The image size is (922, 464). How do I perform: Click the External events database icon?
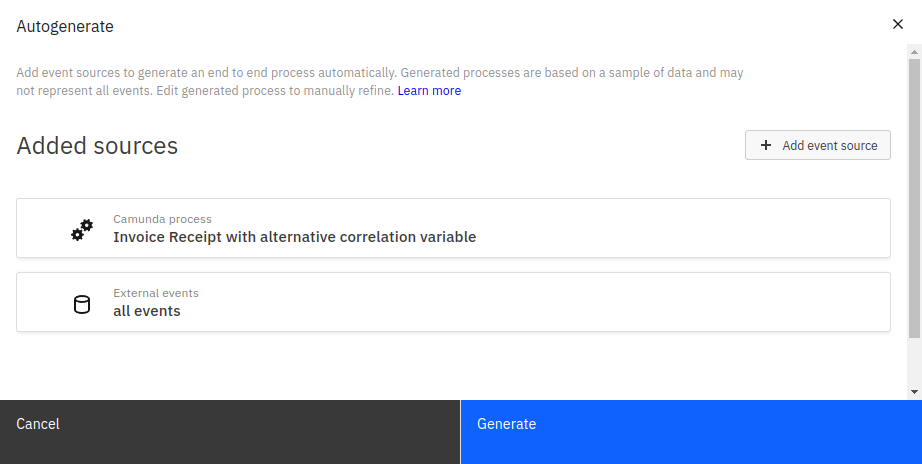tap(82, 304)
